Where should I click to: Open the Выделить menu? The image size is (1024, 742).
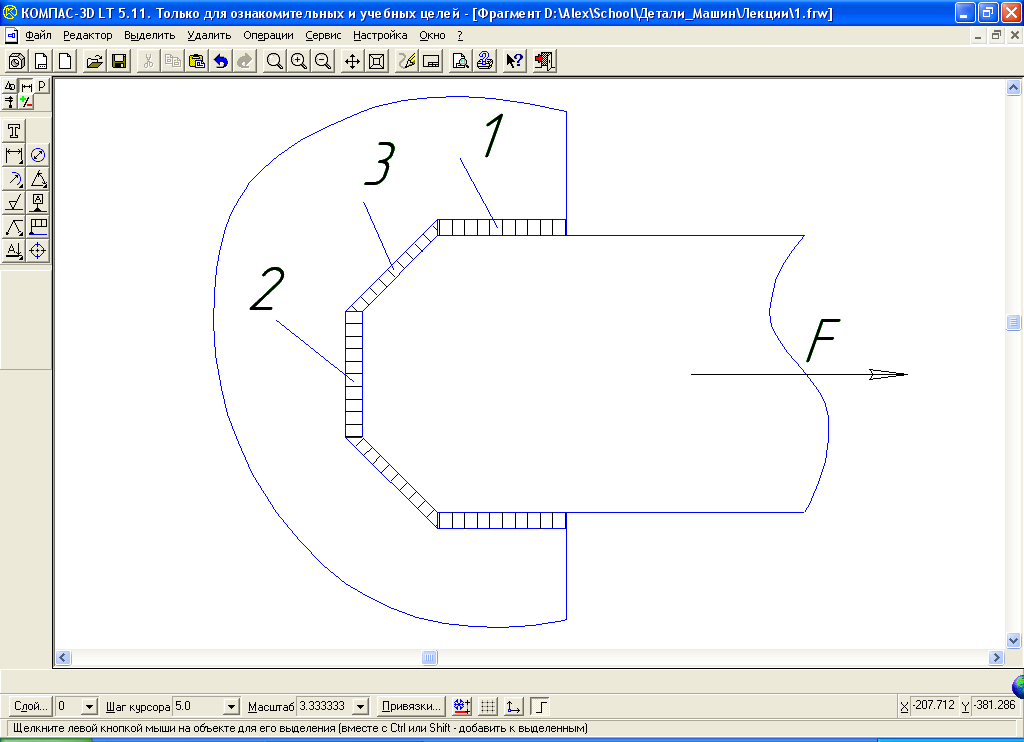click(150, 35)
